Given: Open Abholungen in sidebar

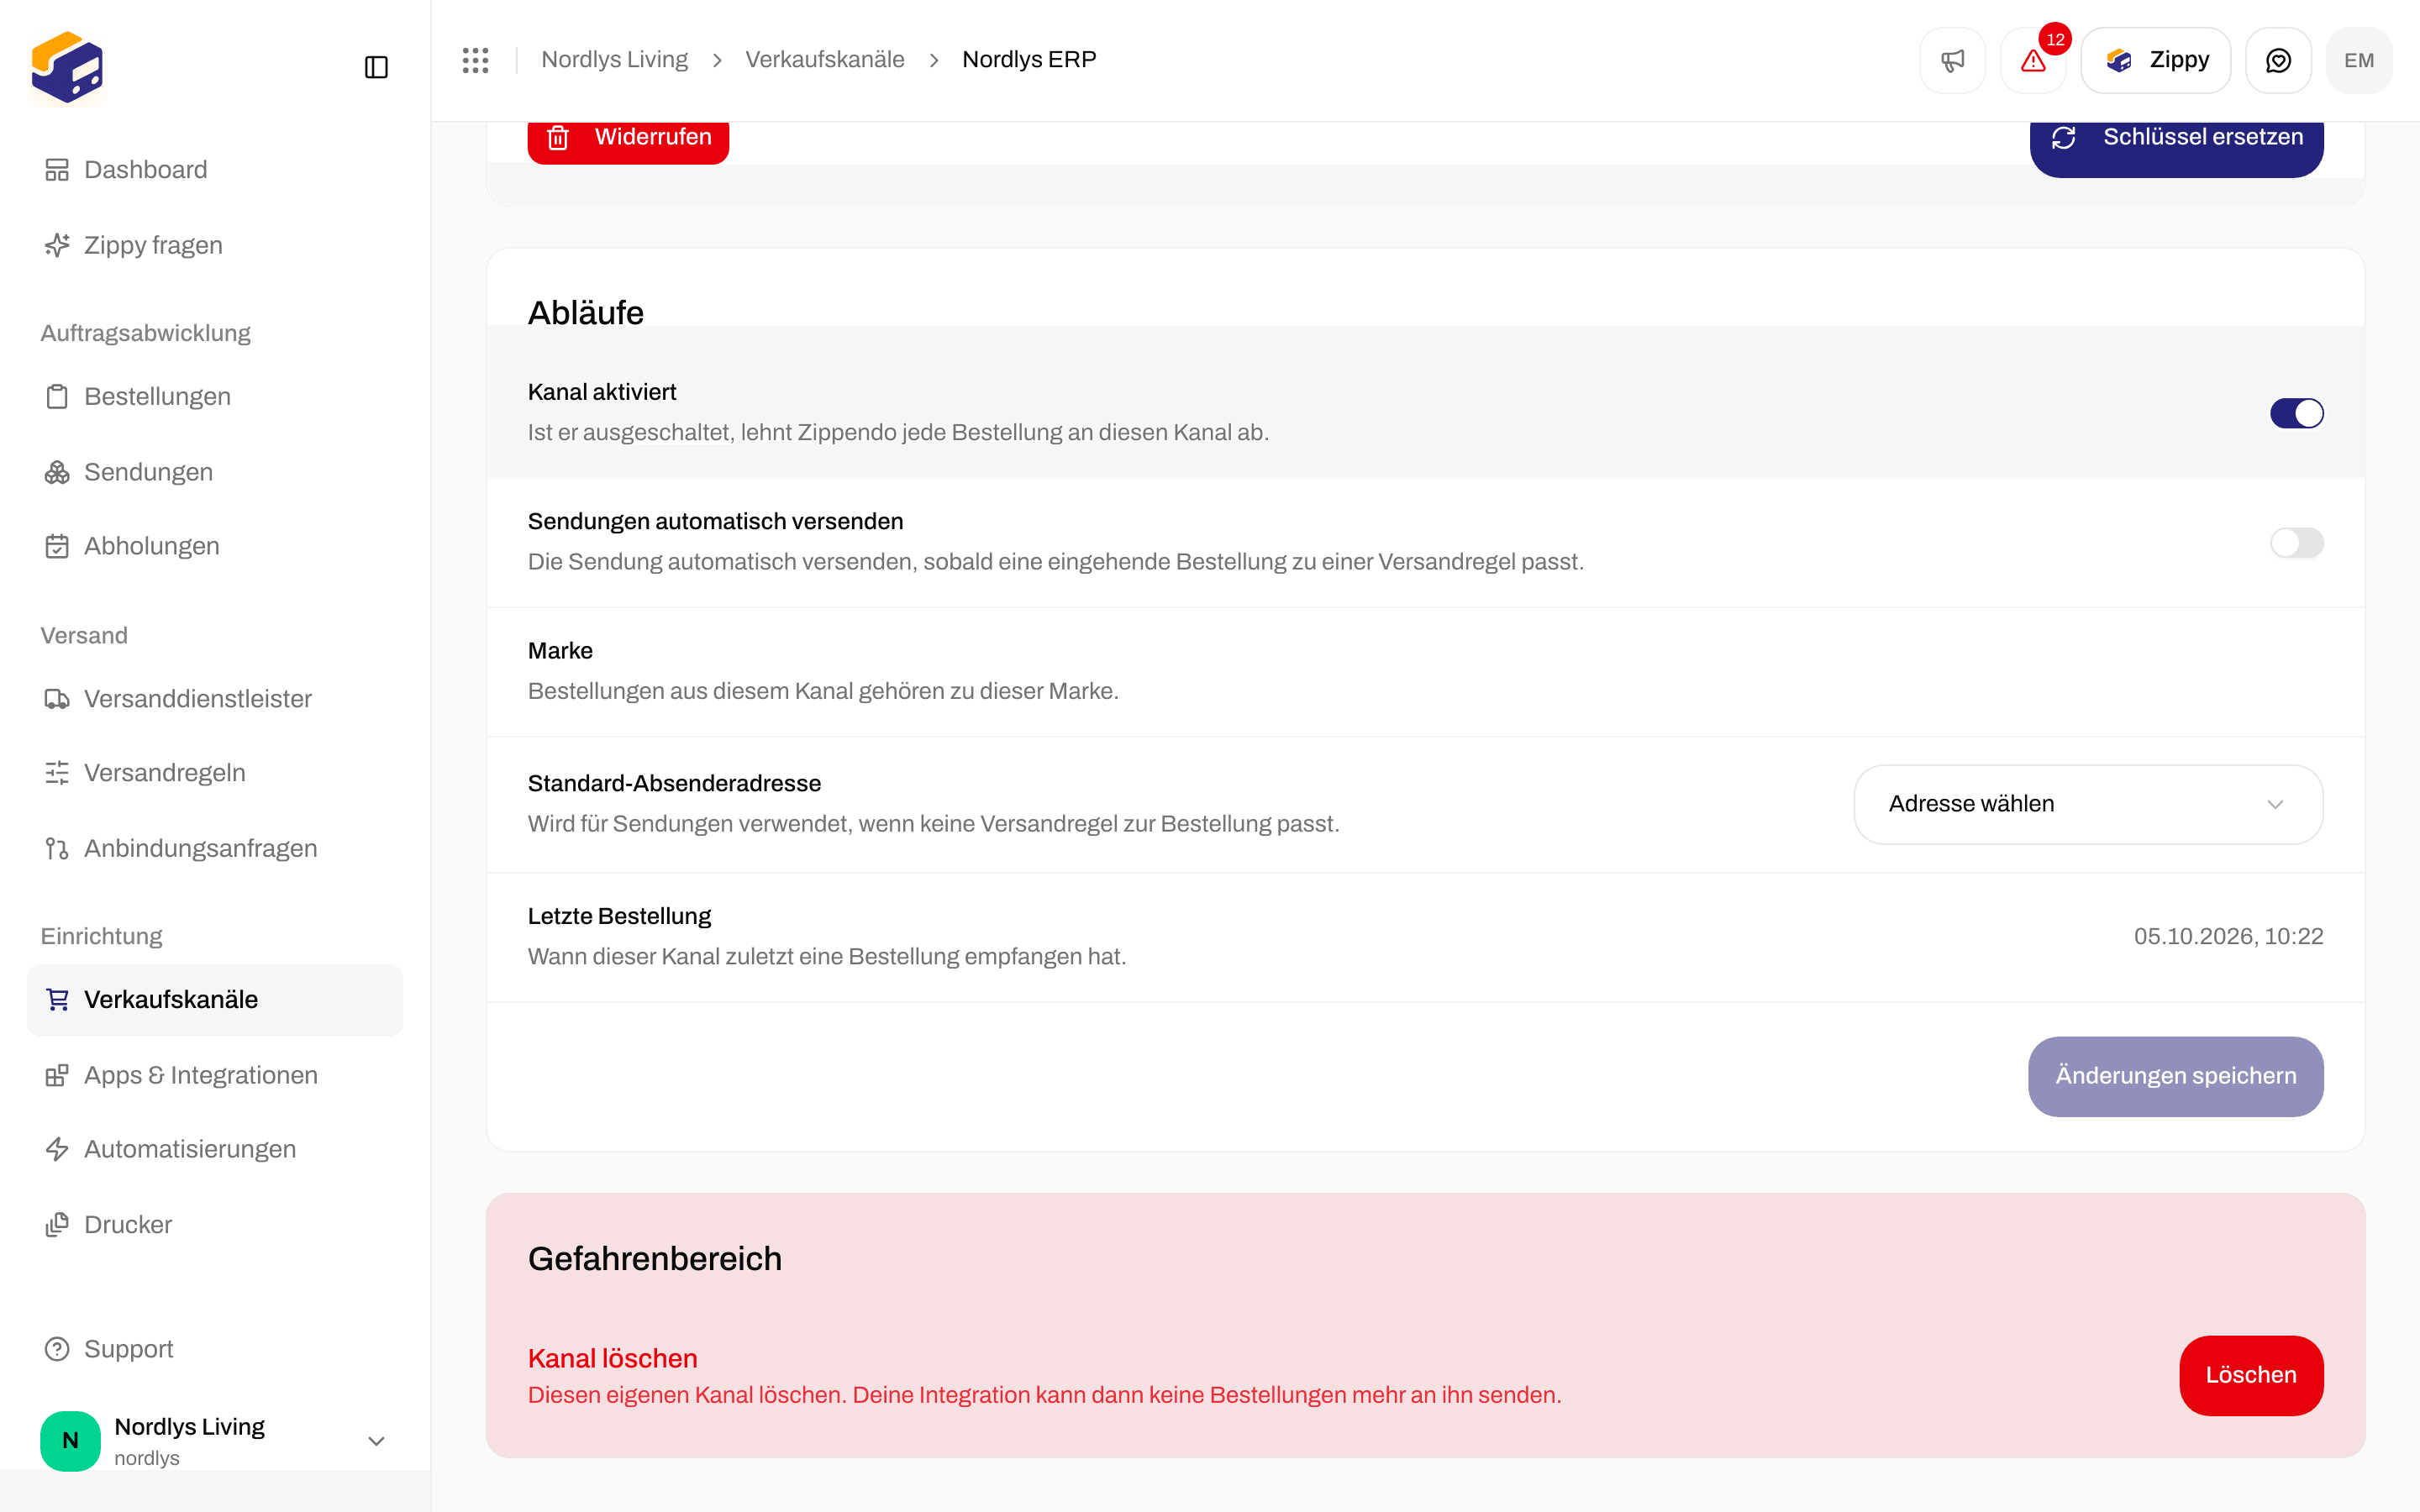Looking at the screenshot, I should pyautogui.click(x=215, y=546).
